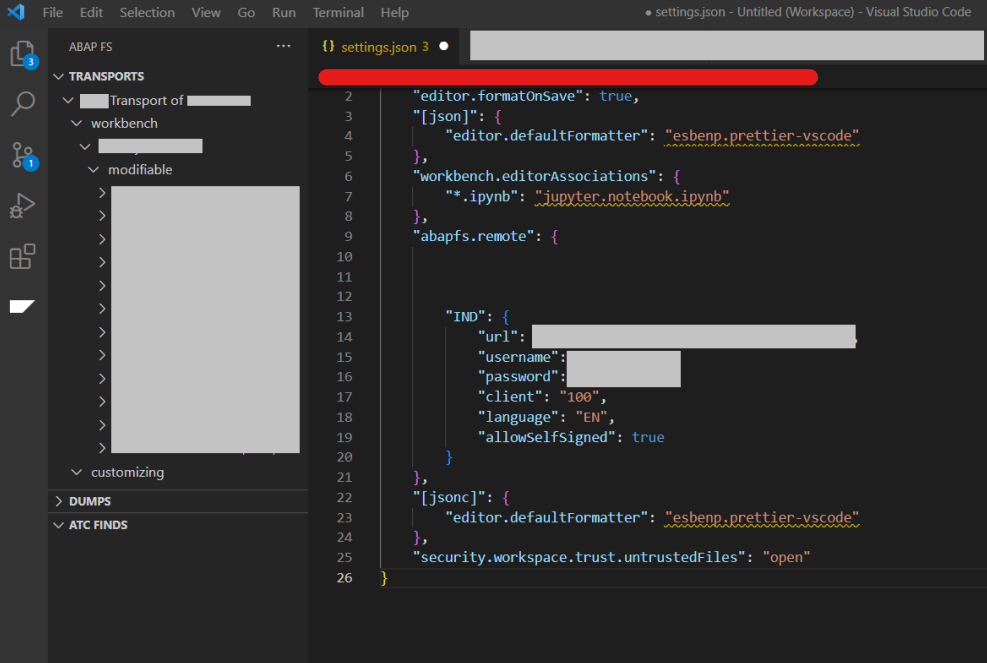Collapse the TRANSPORTS section
Image resolution: width=987 pixels, height=663 pixels.
pyautogui.click(x=105, y=76)
